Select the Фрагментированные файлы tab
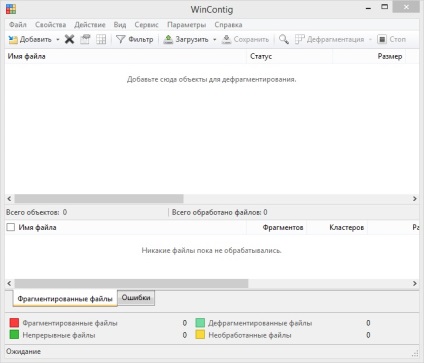 [x=65, y=298]
